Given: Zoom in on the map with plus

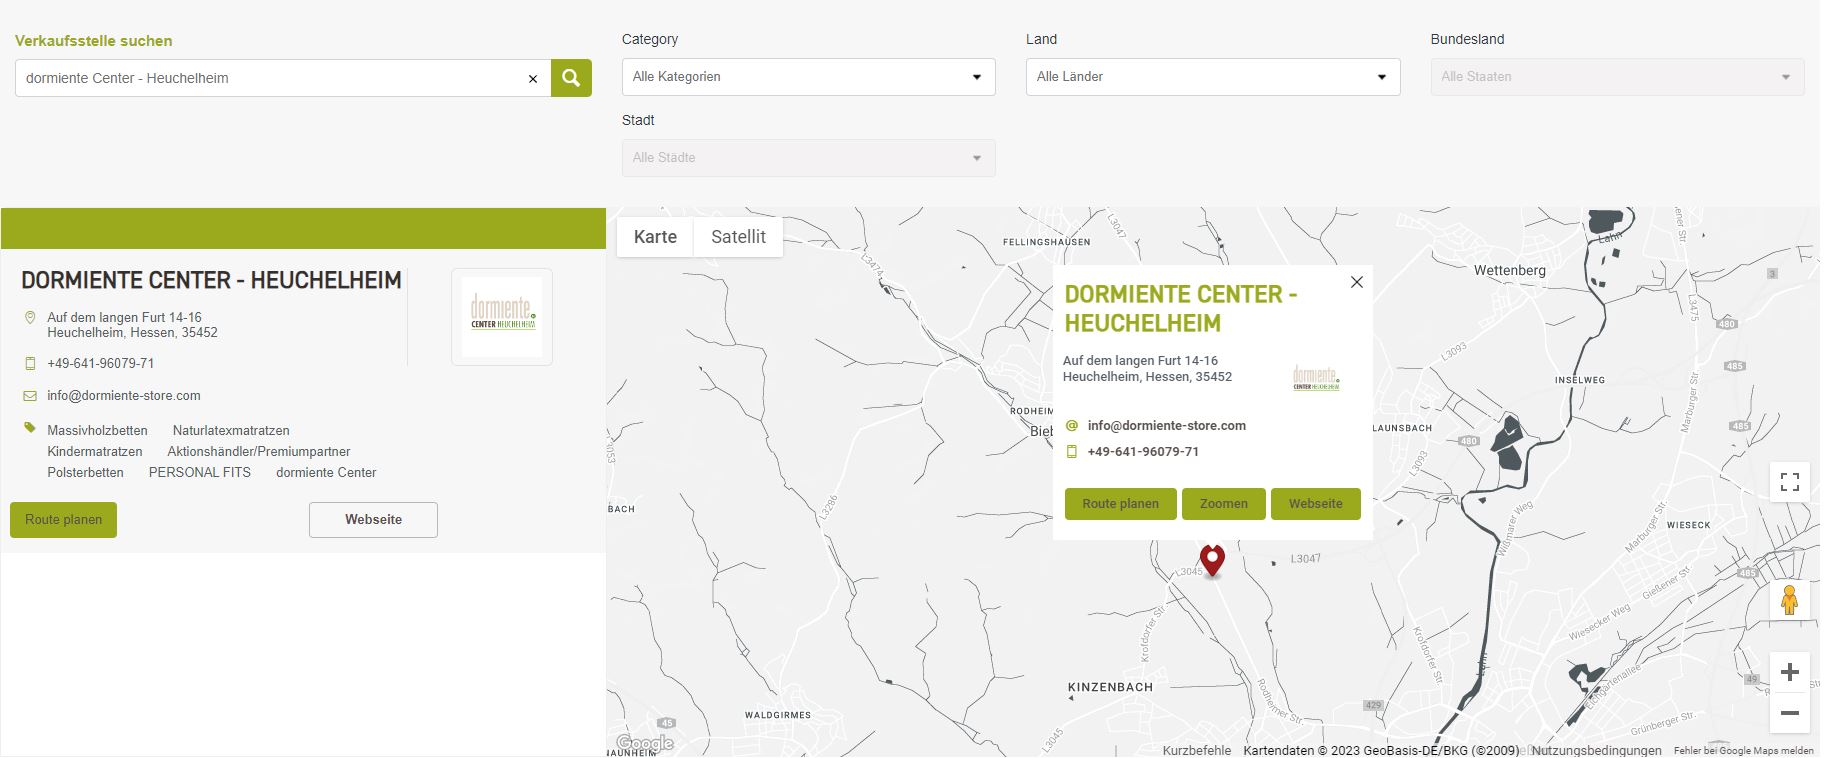Looking at the screenshot, I should pyautogui.click(x=1790, y=672).
